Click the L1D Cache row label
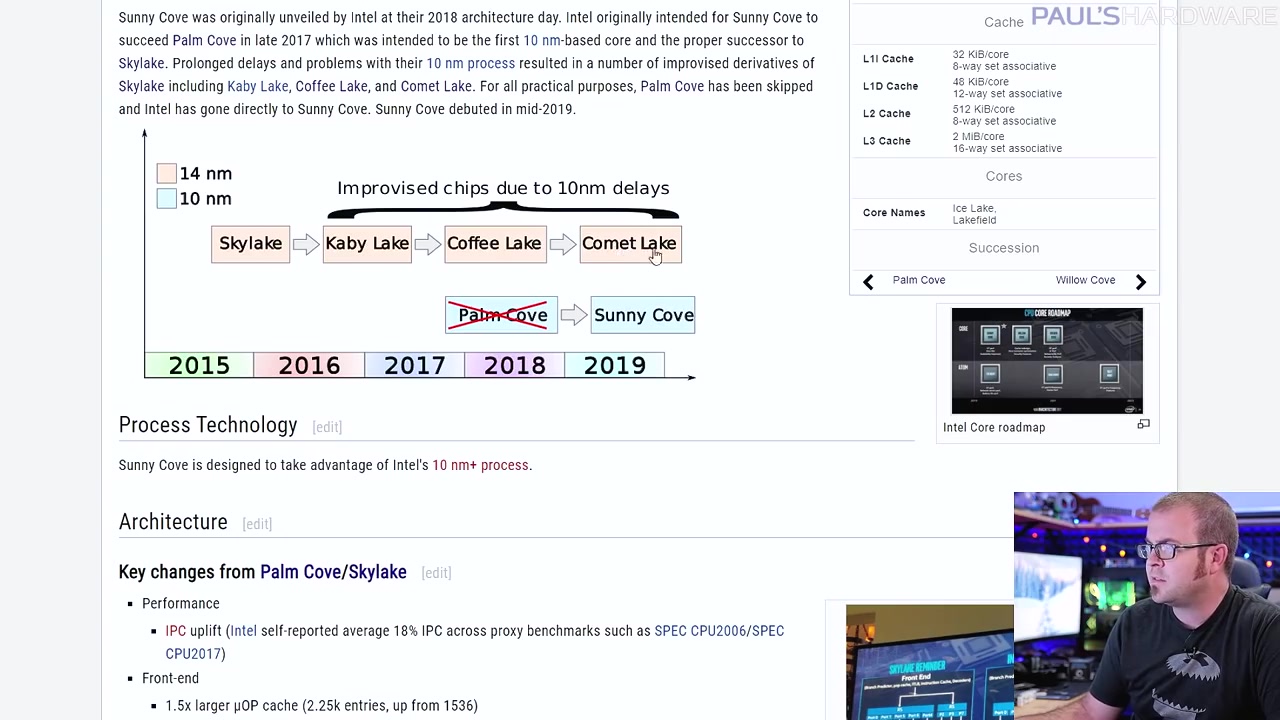Screen dimensions: 1280x720 [890, 86]
